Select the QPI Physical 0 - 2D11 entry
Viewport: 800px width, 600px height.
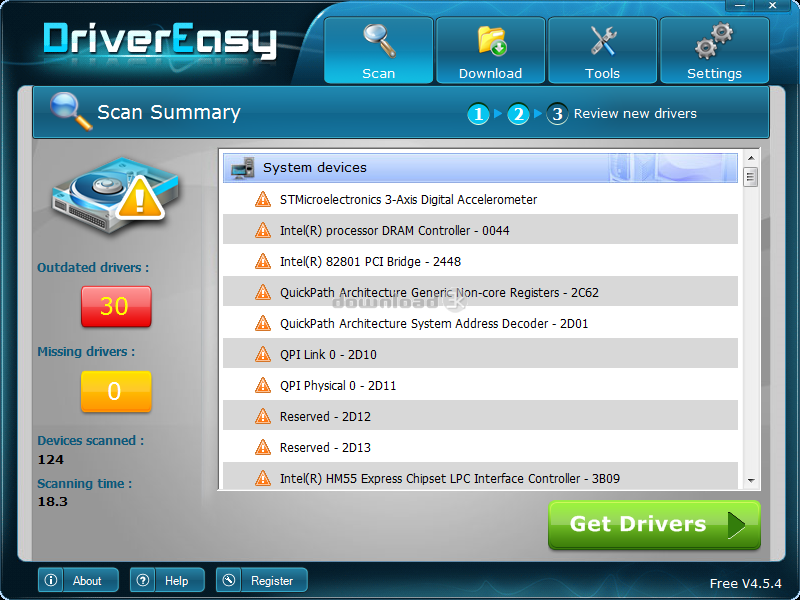(480, 386)
